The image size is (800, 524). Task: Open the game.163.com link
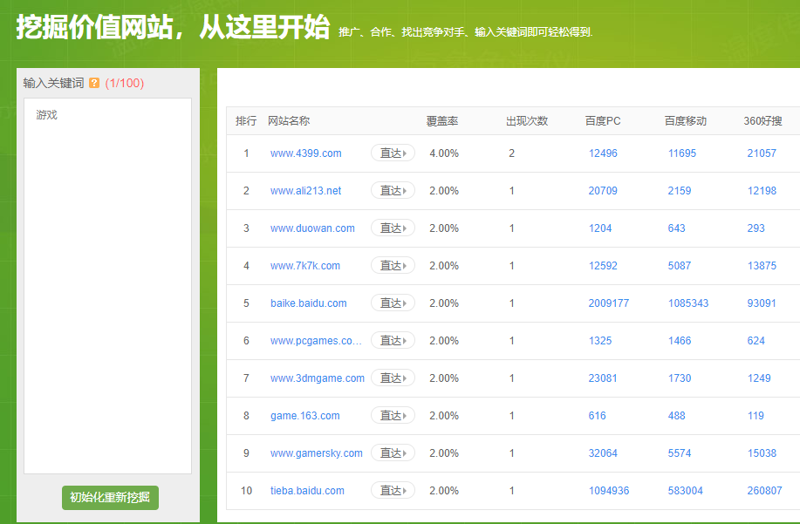(x=305, y=416)
